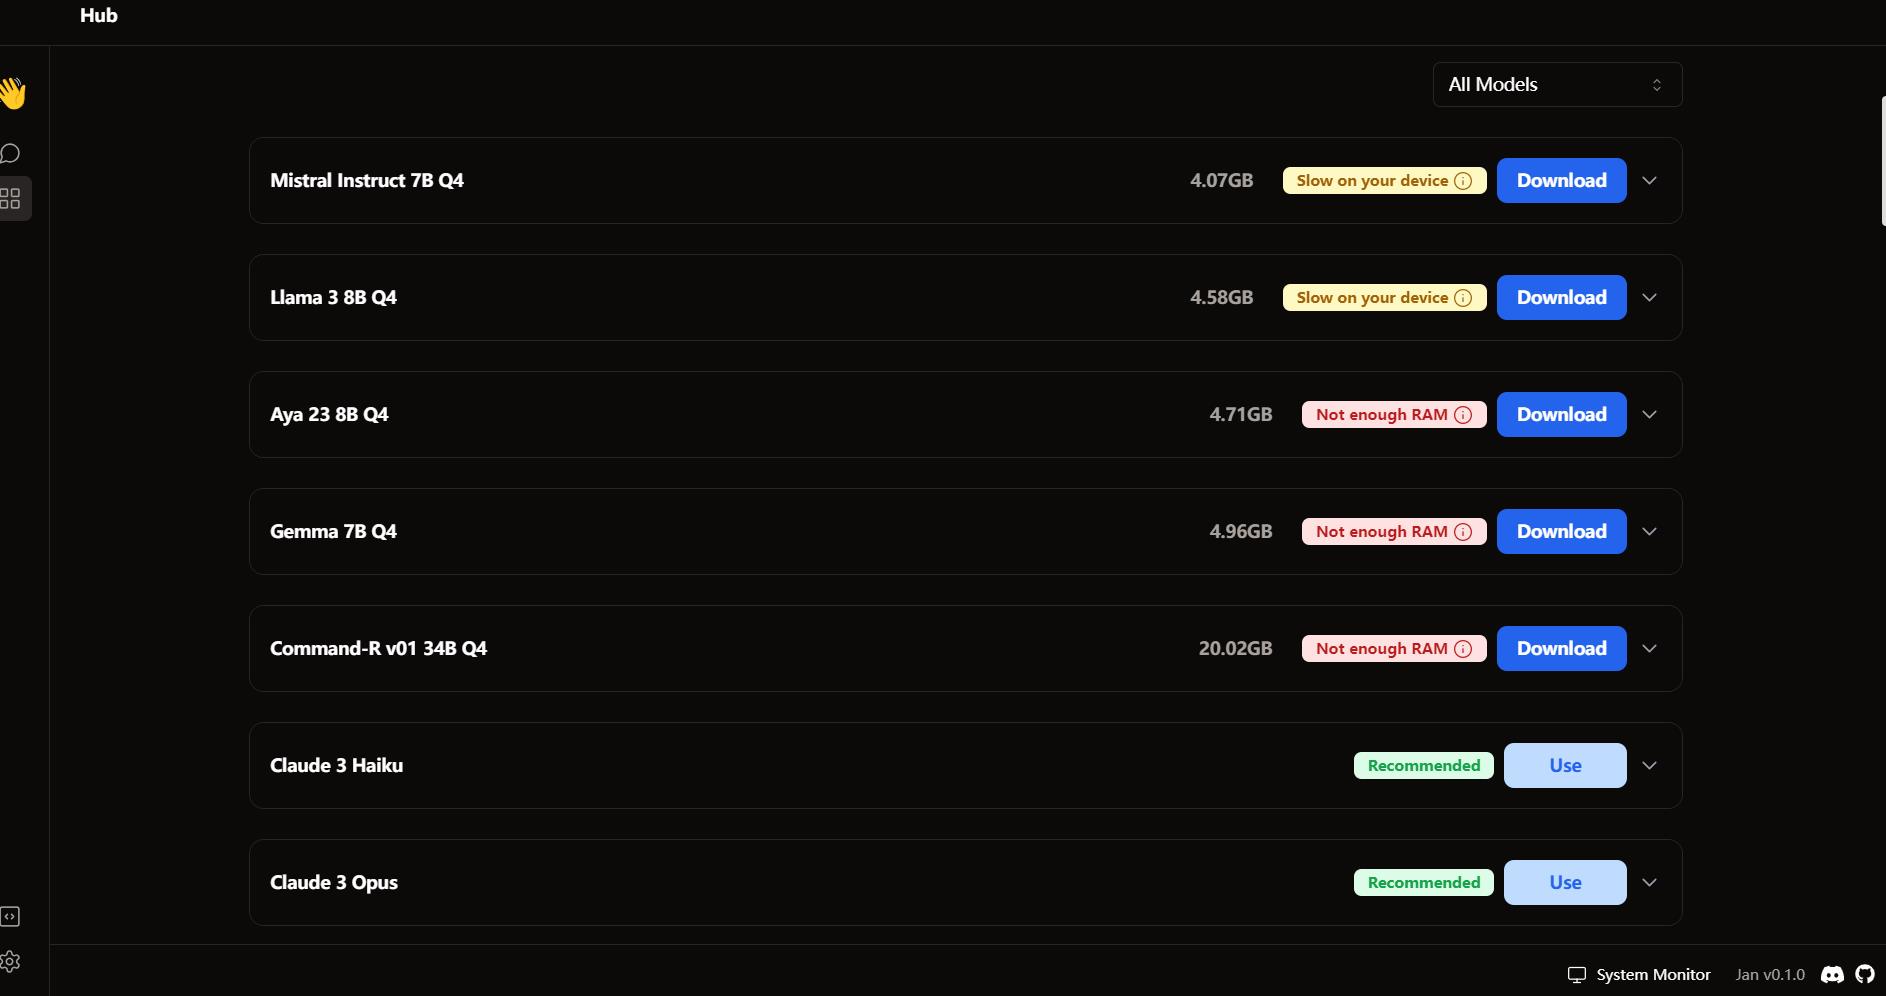Screen dimensions: 1886x996
Task: Open the Discord icon in status bar
Action: click(x=1832, y=974)
